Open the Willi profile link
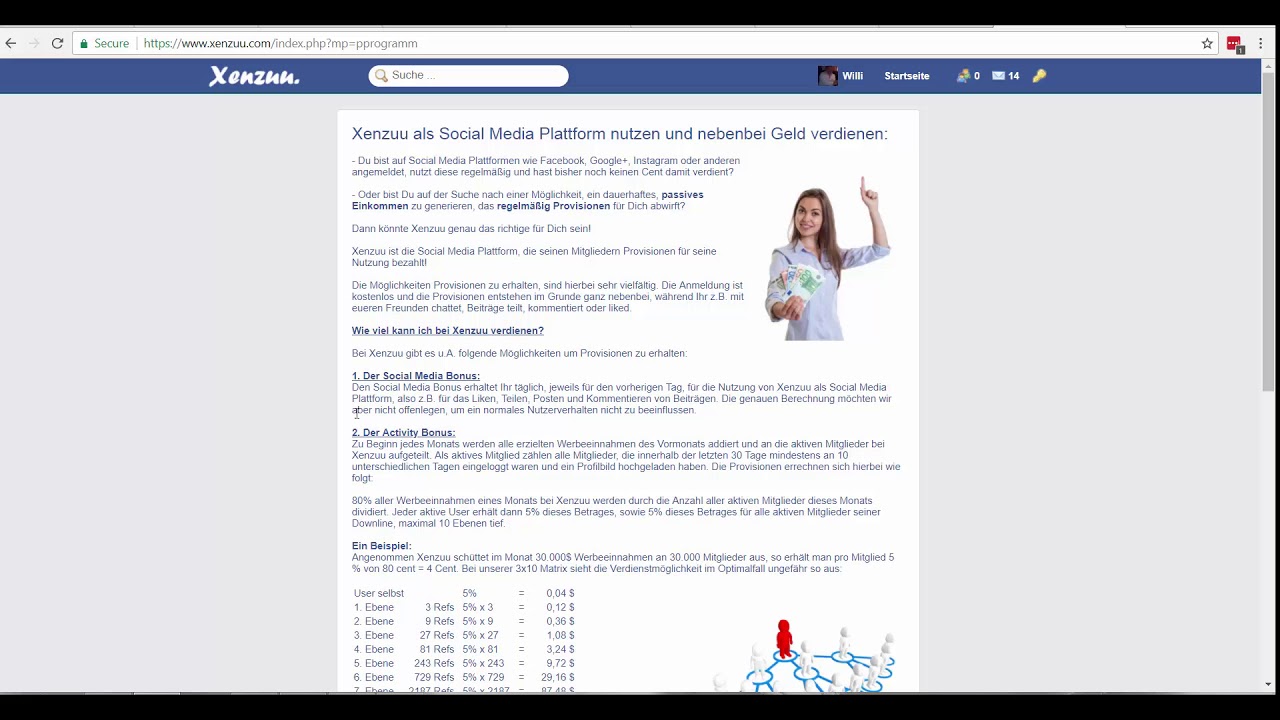The image size is (1280, 720). 852,76
